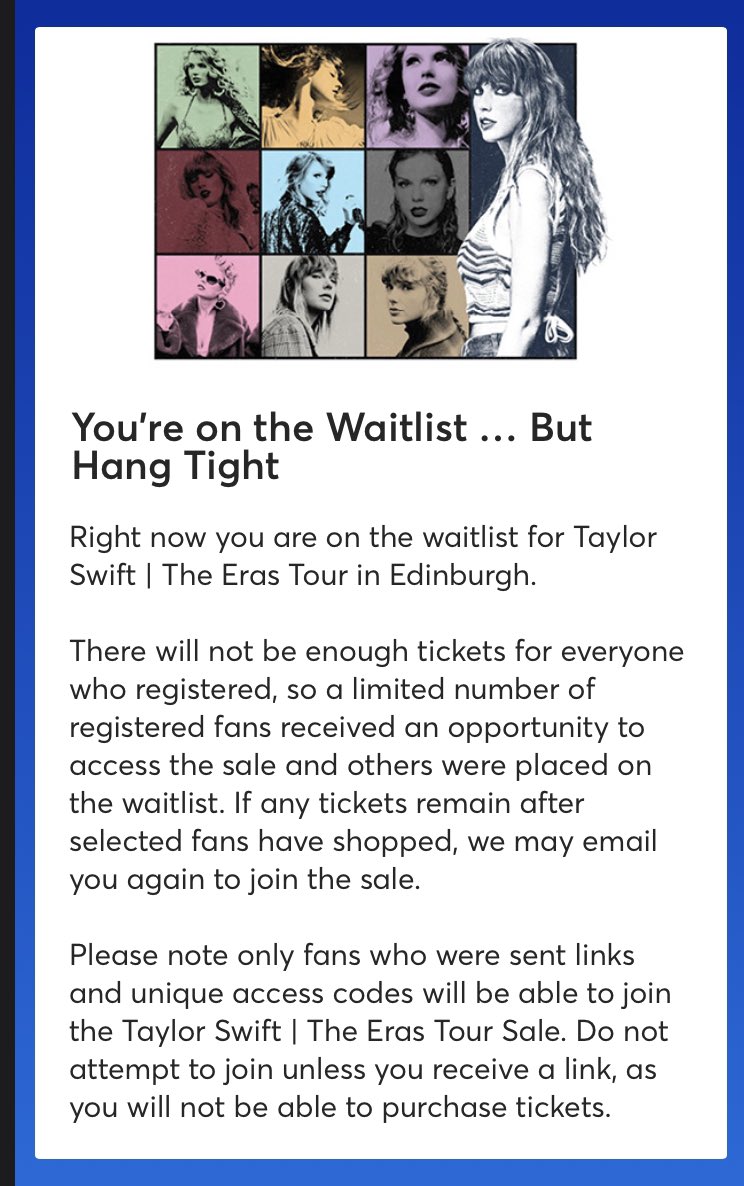Viewport: 744px width, 1186px height.
Task: Click the word "Edinburgh" in the first paragraph
Action: [x=463, y=576]
